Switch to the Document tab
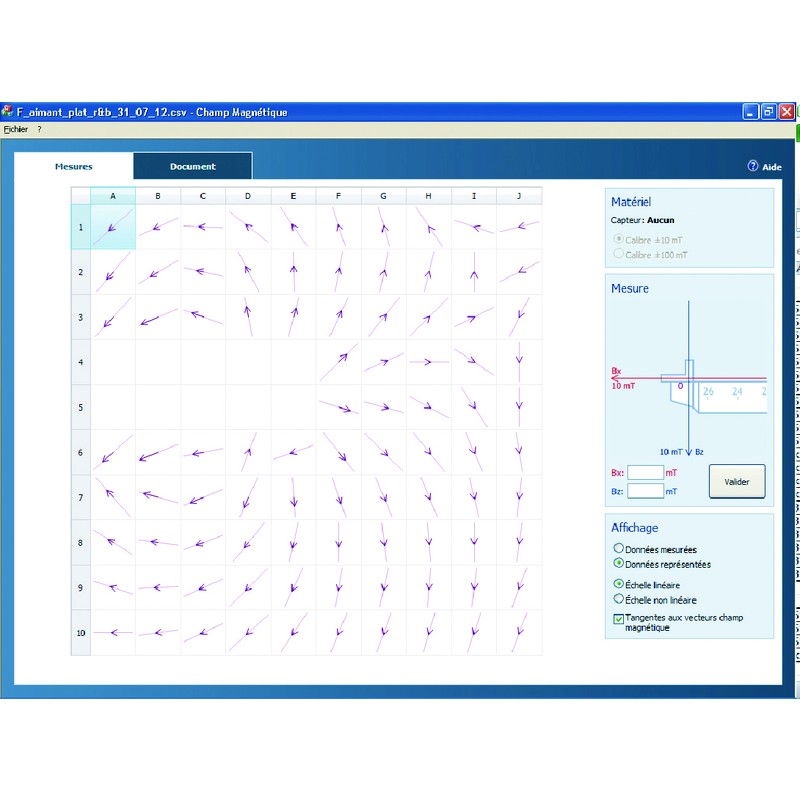Image resolution: width=800 pixels, height=800 pixels. [192, 166]
